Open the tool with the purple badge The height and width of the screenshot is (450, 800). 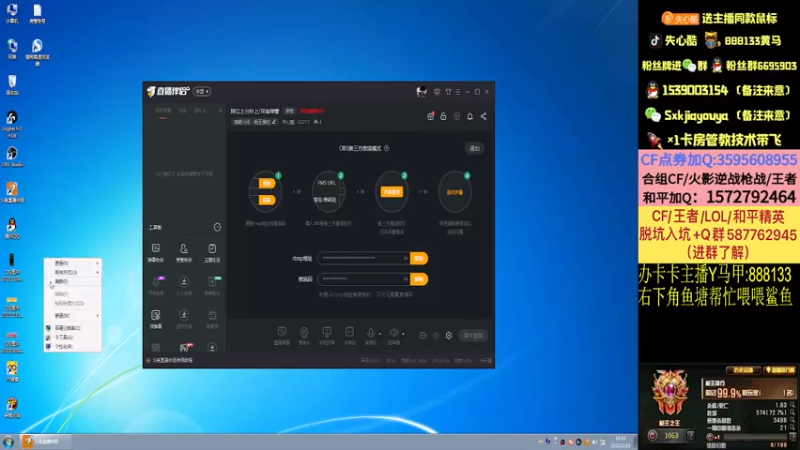157,285
